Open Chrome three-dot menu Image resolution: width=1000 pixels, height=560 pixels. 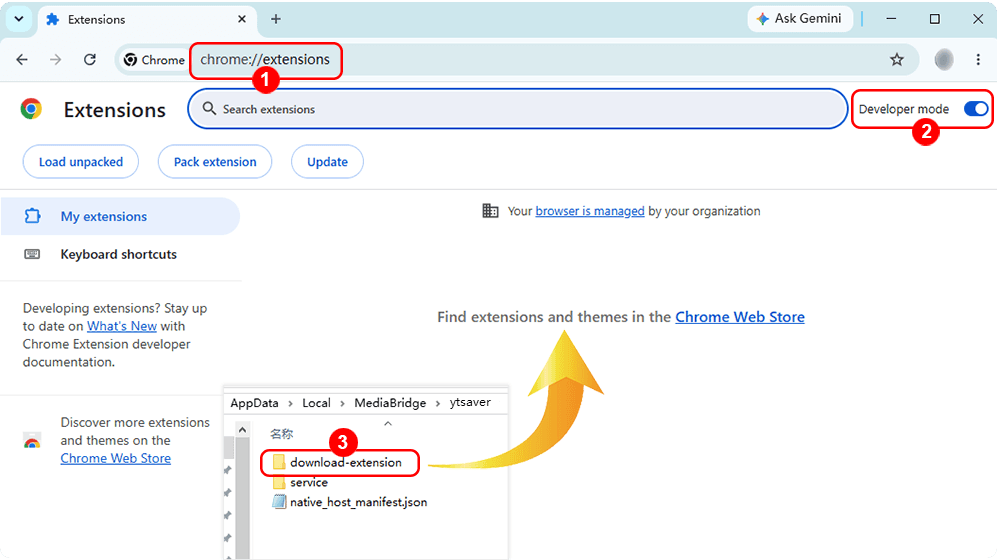point(978,59)
